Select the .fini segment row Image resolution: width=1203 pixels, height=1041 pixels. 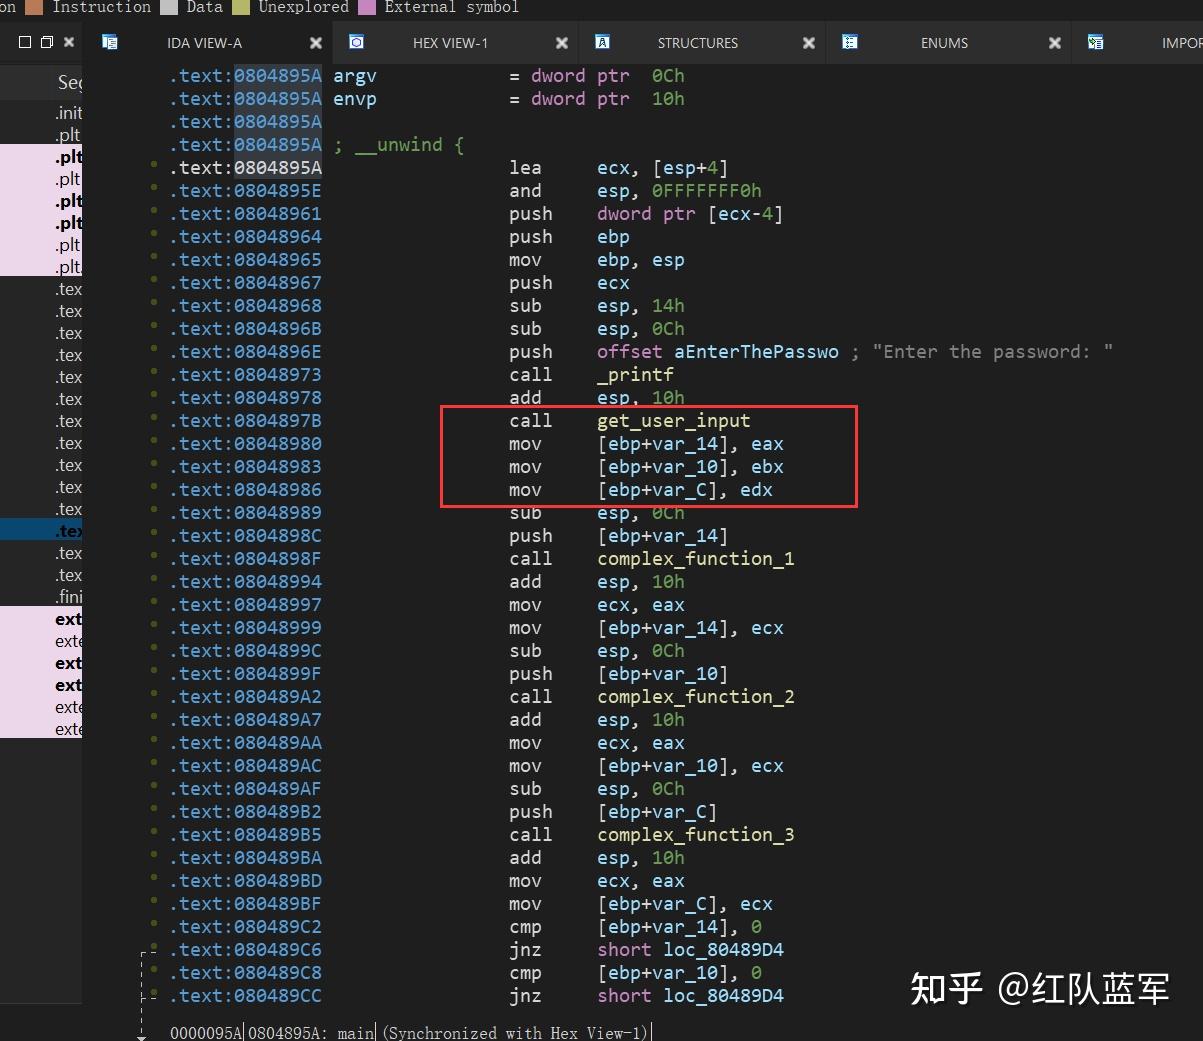click(x=41, y=597)
